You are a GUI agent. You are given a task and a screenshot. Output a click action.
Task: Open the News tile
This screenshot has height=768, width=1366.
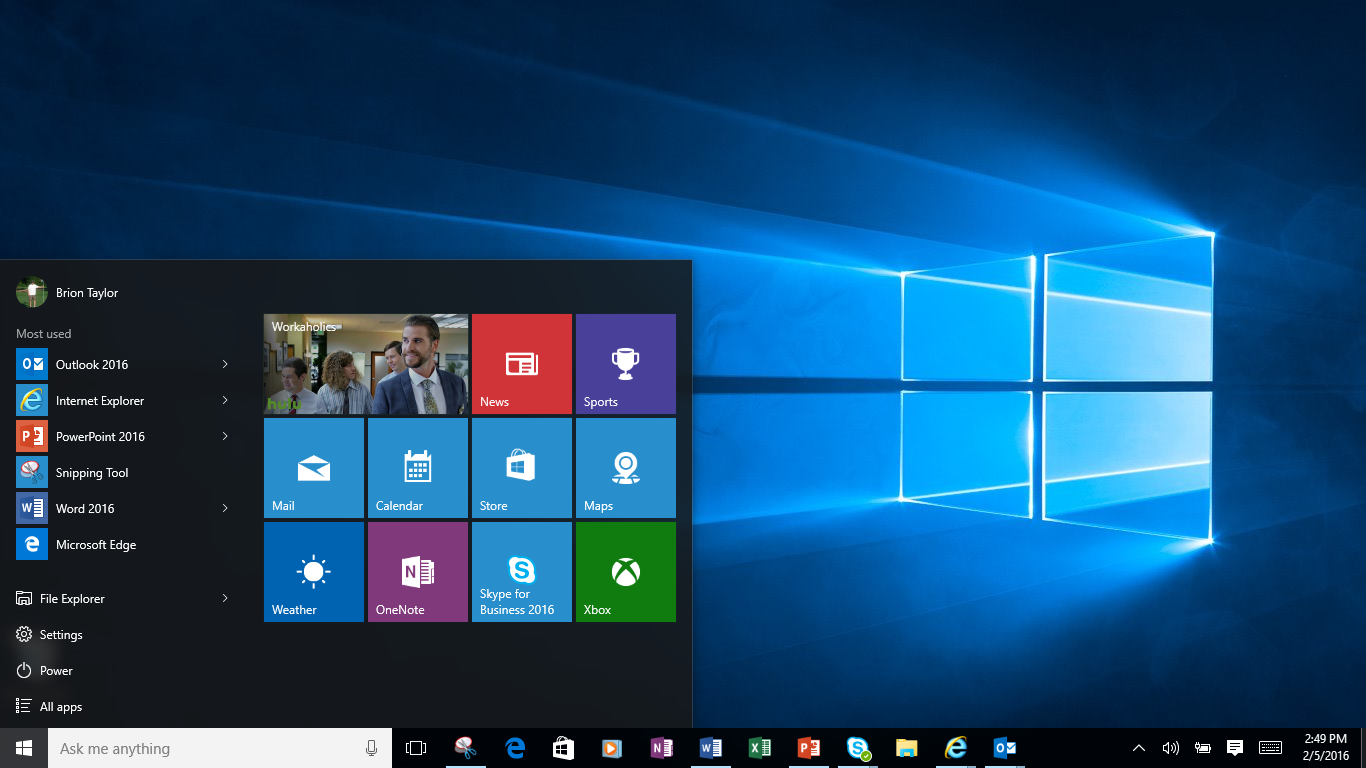pyautogui.click(x=521, y=363)
